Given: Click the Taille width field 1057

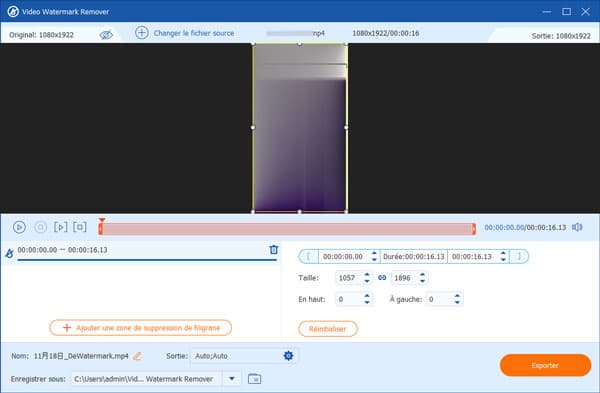Looking at the screenshot, I should 348,278.
